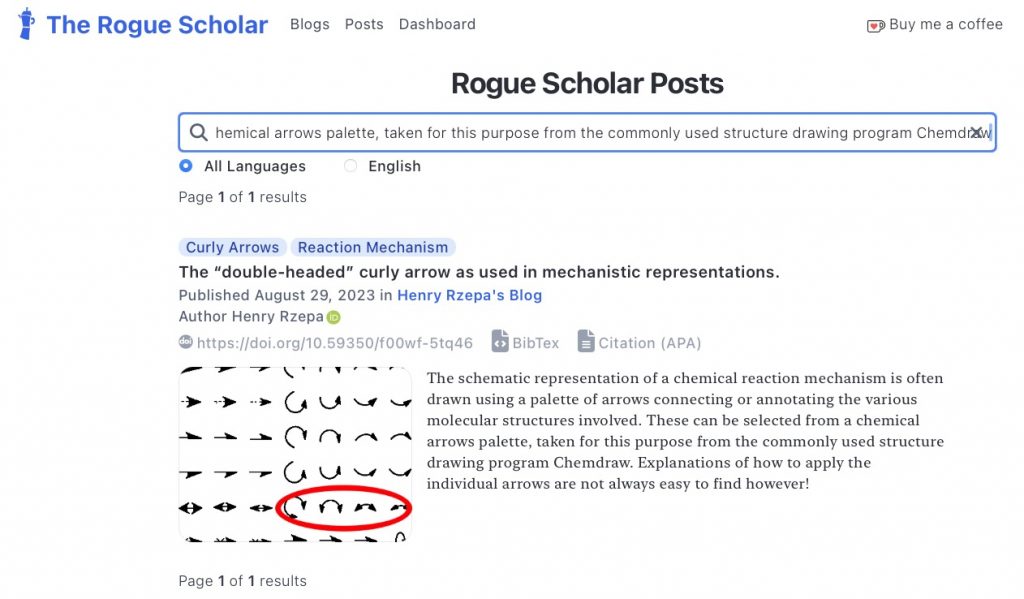Image resolution: width=1024 pixels, height=599 pixels.
Task: Clear the search field using the X icon
Action: pos(978,131)
